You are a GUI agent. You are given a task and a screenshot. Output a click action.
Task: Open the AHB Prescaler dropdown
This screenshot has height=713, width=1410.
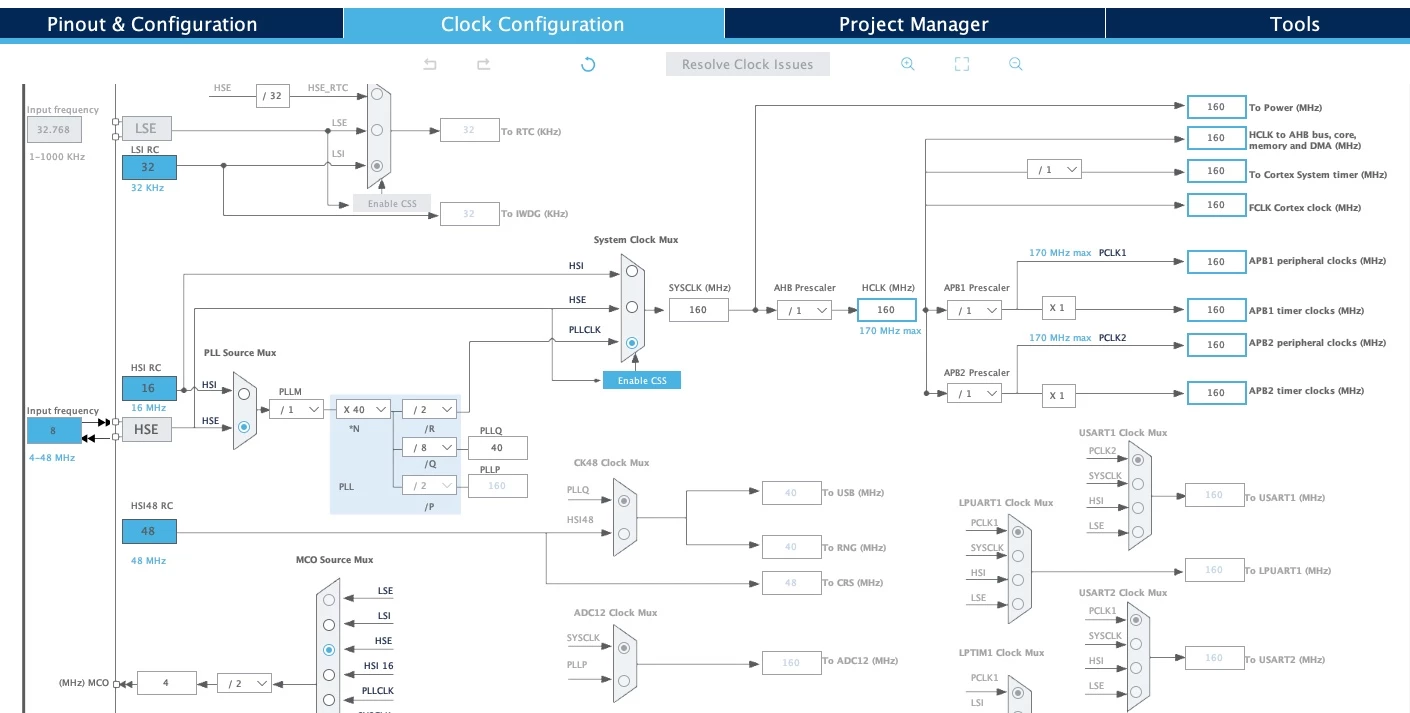pos(805,310)
